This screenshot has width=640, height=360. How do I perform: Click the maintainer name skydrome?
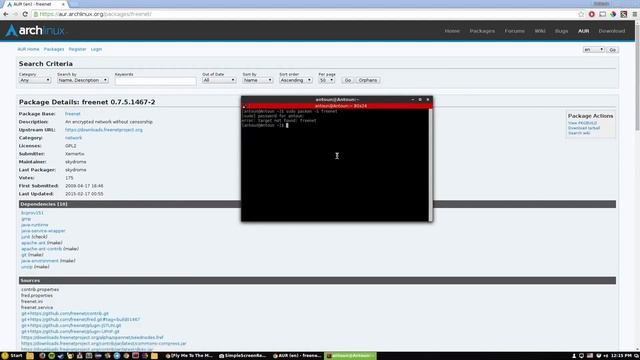[76, 162]
